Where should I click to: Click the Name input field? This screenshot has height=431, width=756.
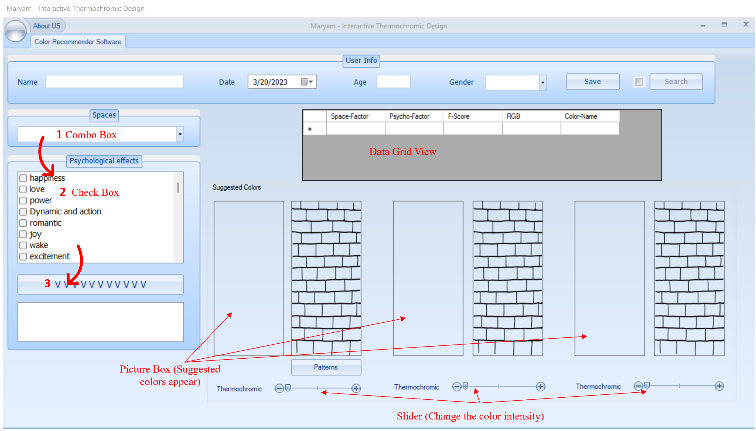click(x=114, y=81)
